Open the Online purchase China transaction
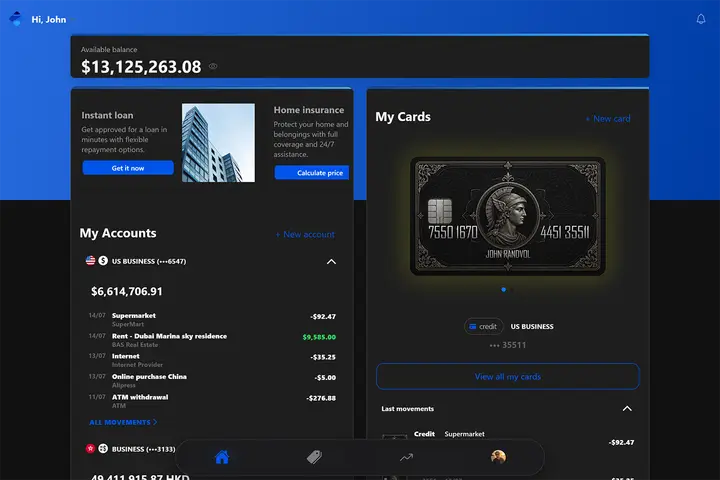 [212, 380]
